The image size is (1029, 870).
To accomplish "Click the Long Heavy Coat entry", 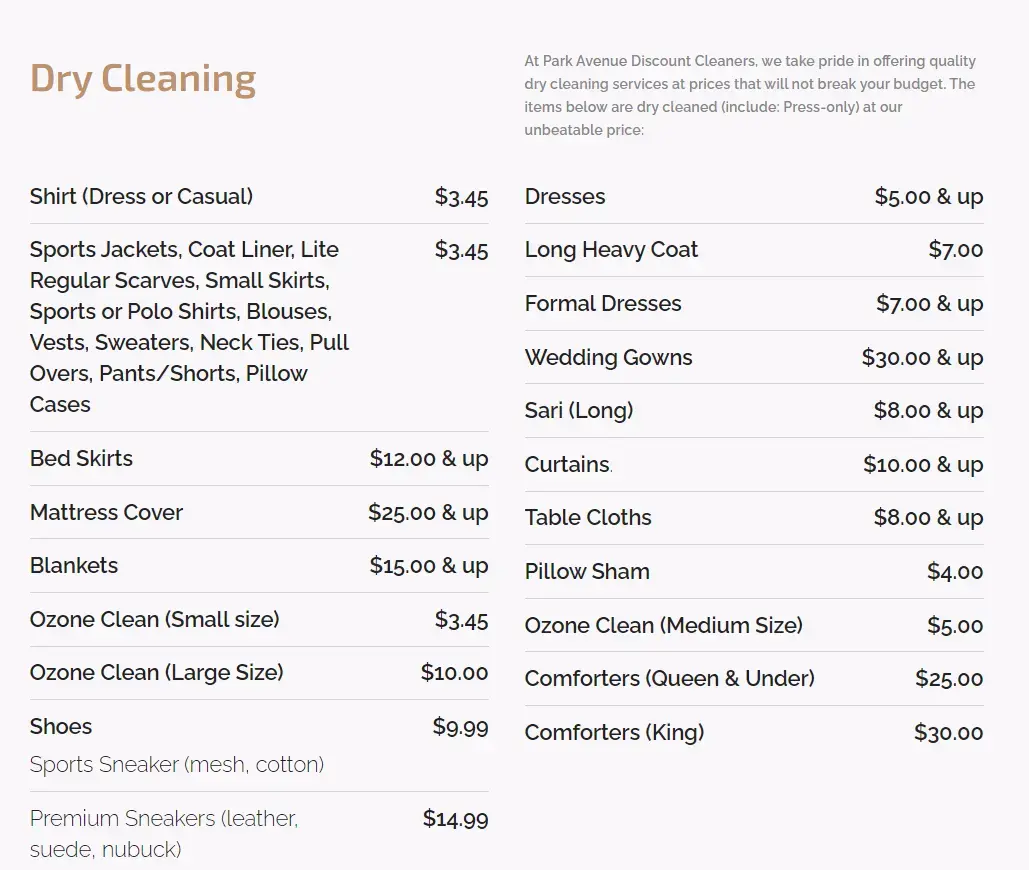I will 611,250.
